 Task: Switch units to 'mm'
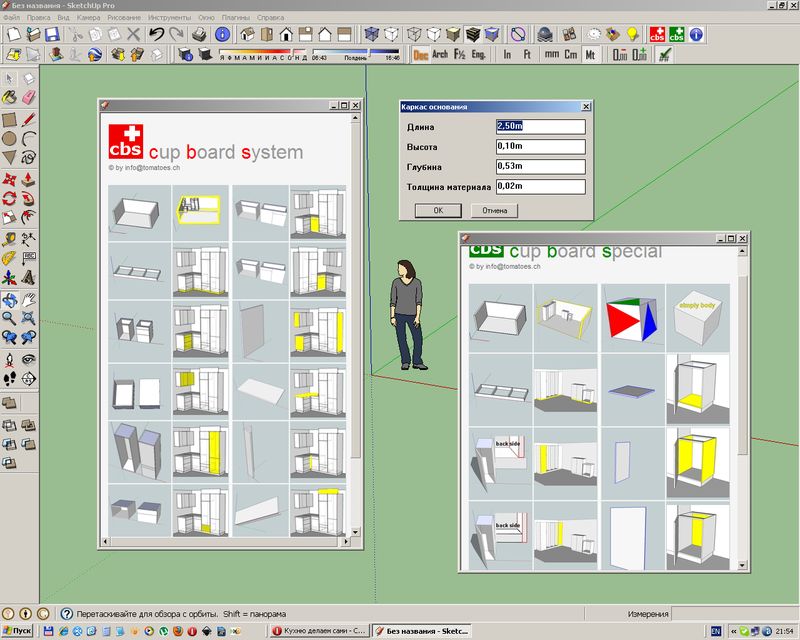click(x=552, y=55)
